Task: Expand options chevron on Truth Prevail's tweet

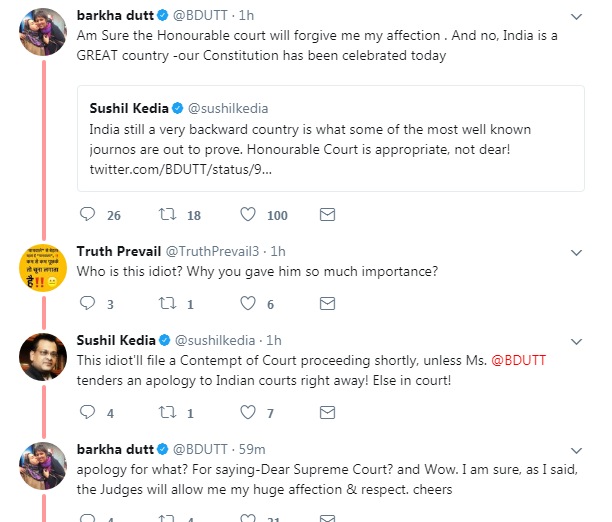Action: click(577, 251)
